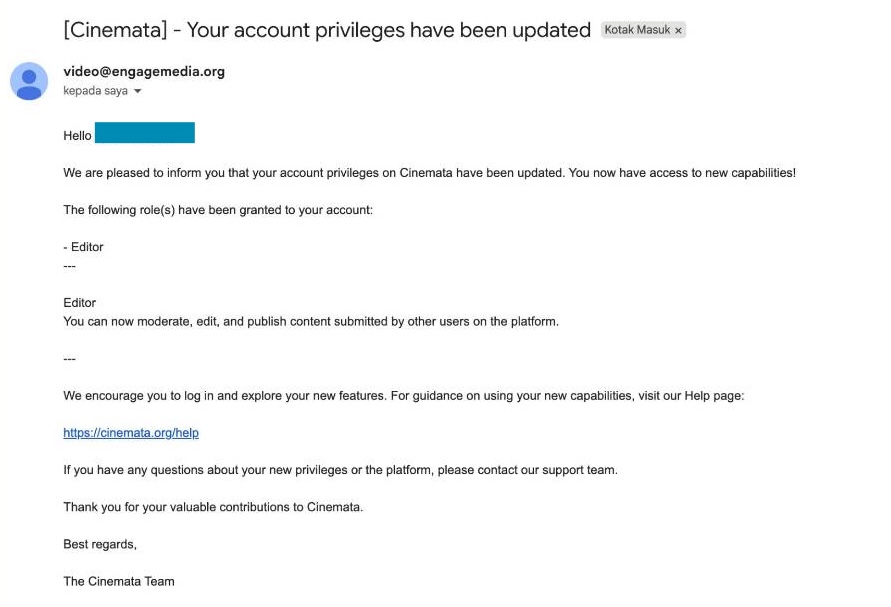Click the "following role(s) have been granted" line
The height and width of the screenshot is (607, 891).
[217, 210]
